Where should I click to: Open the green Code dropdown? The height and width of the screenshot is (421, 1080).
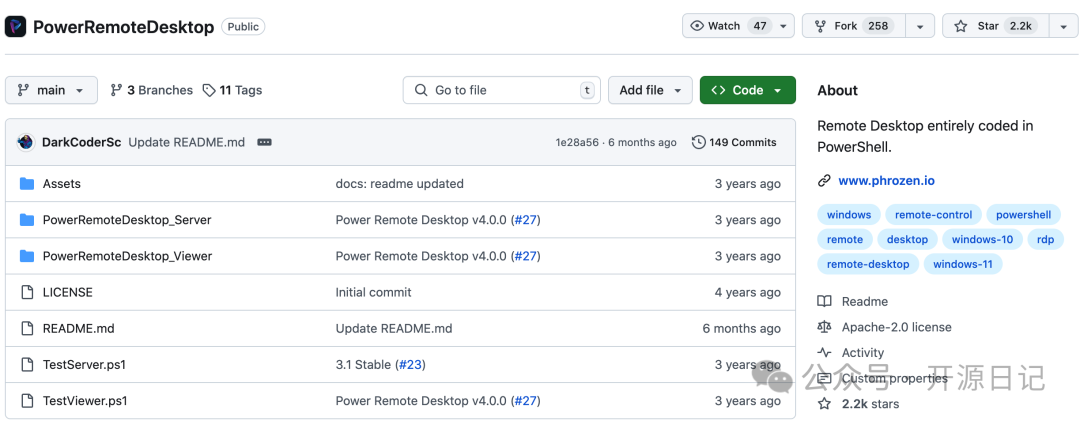(x=747, y=90)
